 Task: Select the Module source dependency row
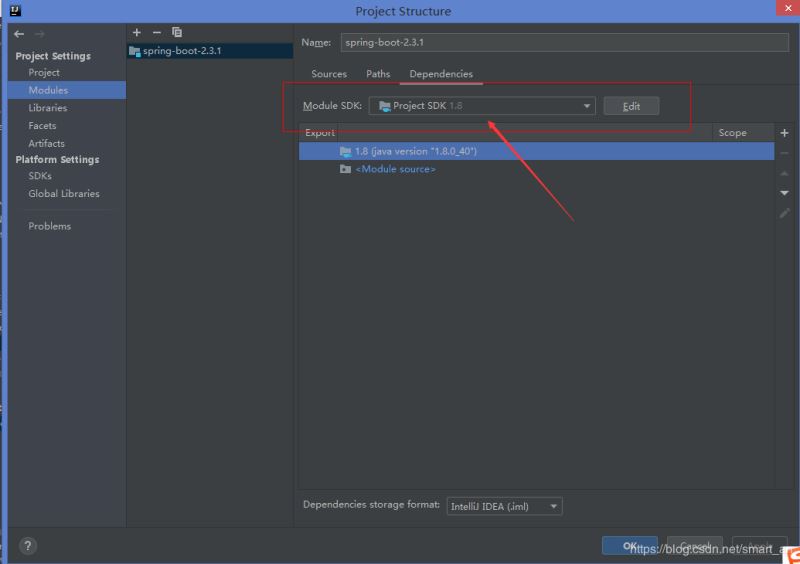click(395, 169)
